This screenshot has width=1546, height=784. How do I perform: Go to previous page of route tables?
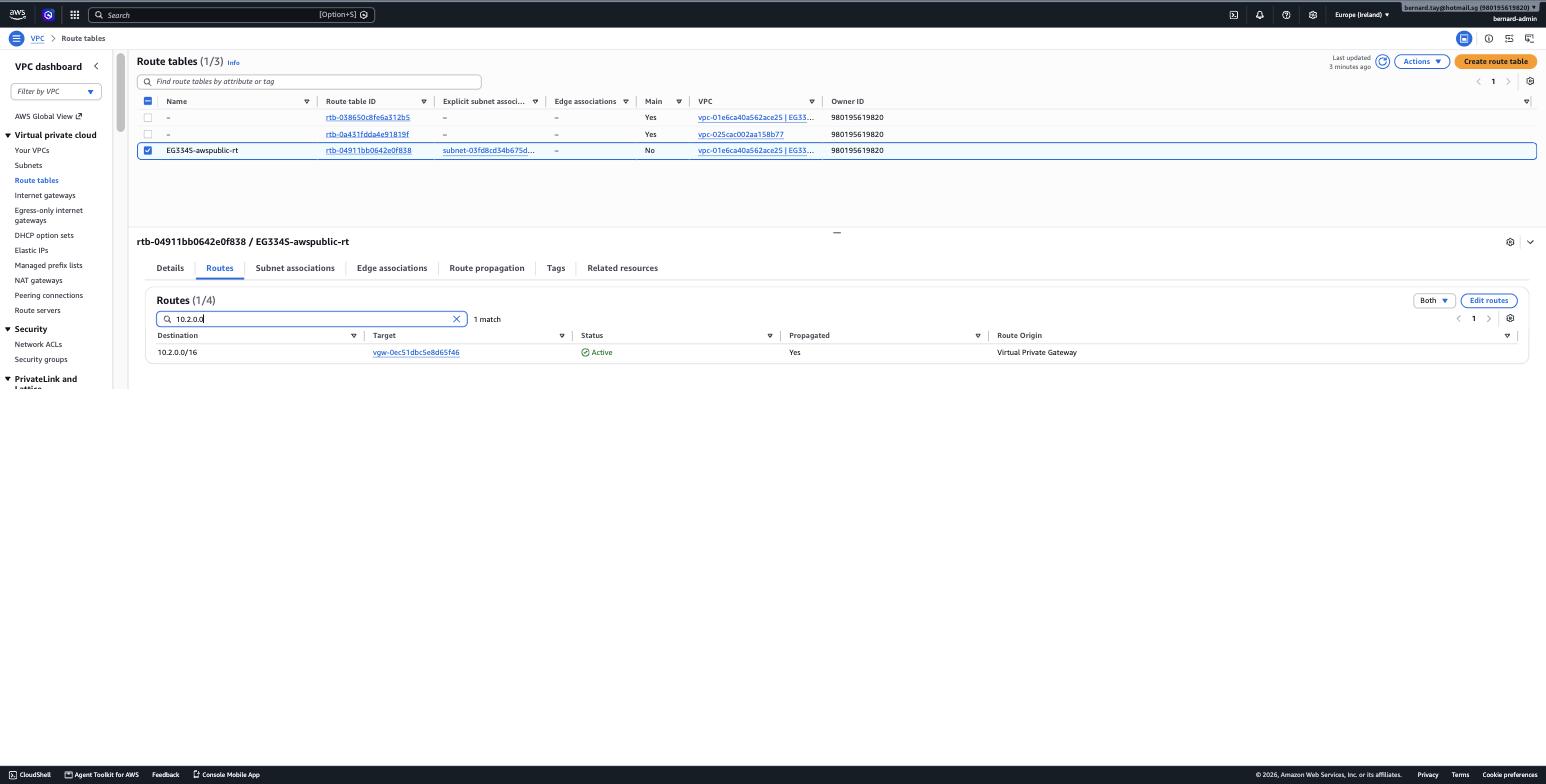pos(1478,81)
